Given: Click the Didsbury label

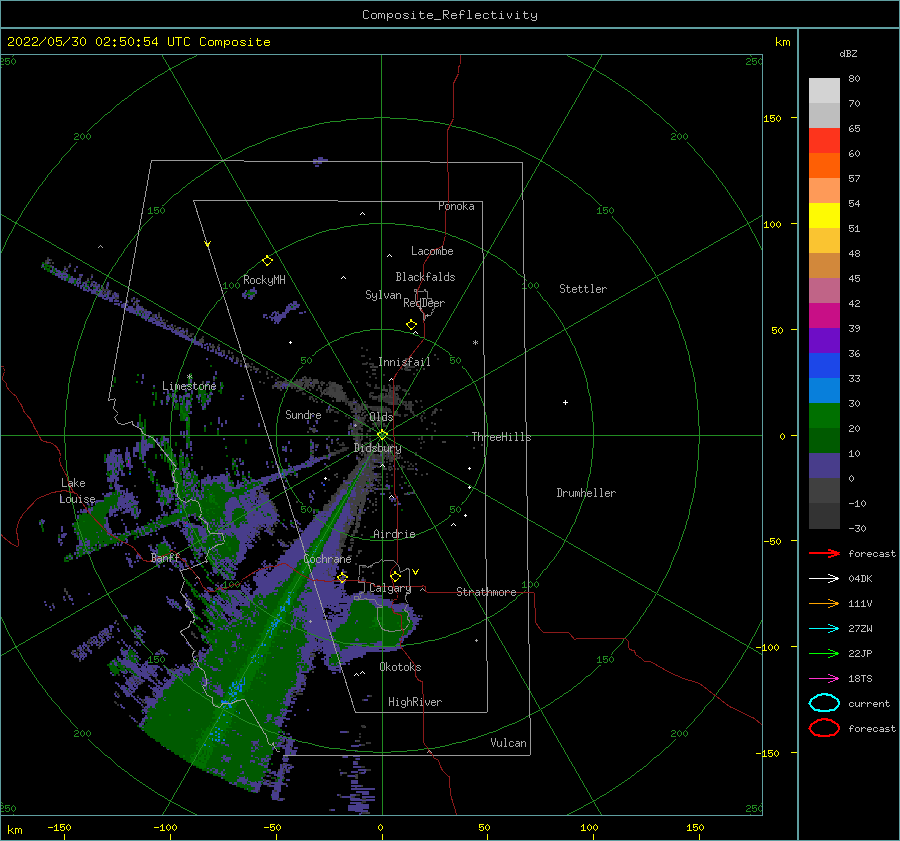Looking at the screenshot, I should [377, 448].
